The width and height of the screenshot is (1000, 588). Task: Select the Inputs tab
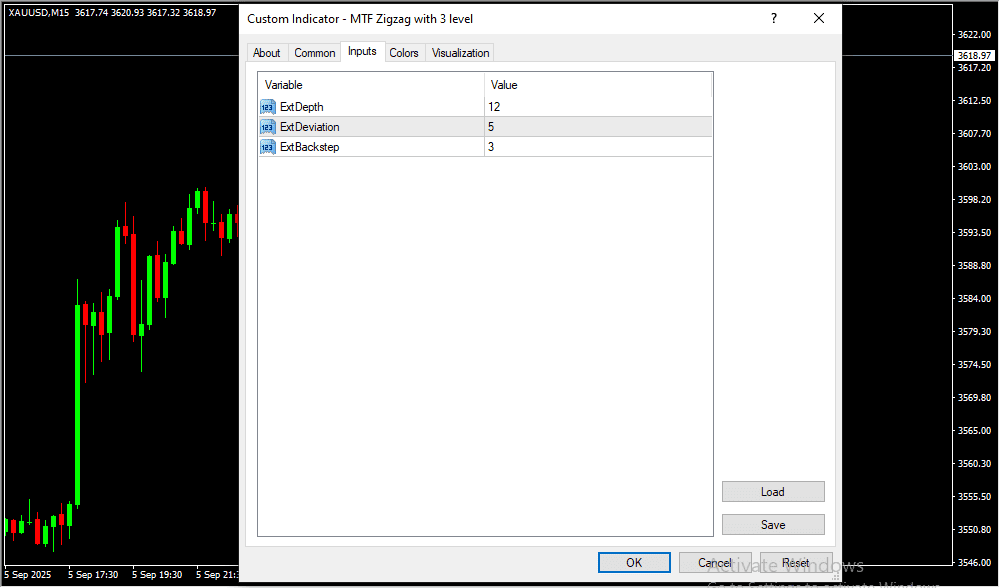pos(362,52)
